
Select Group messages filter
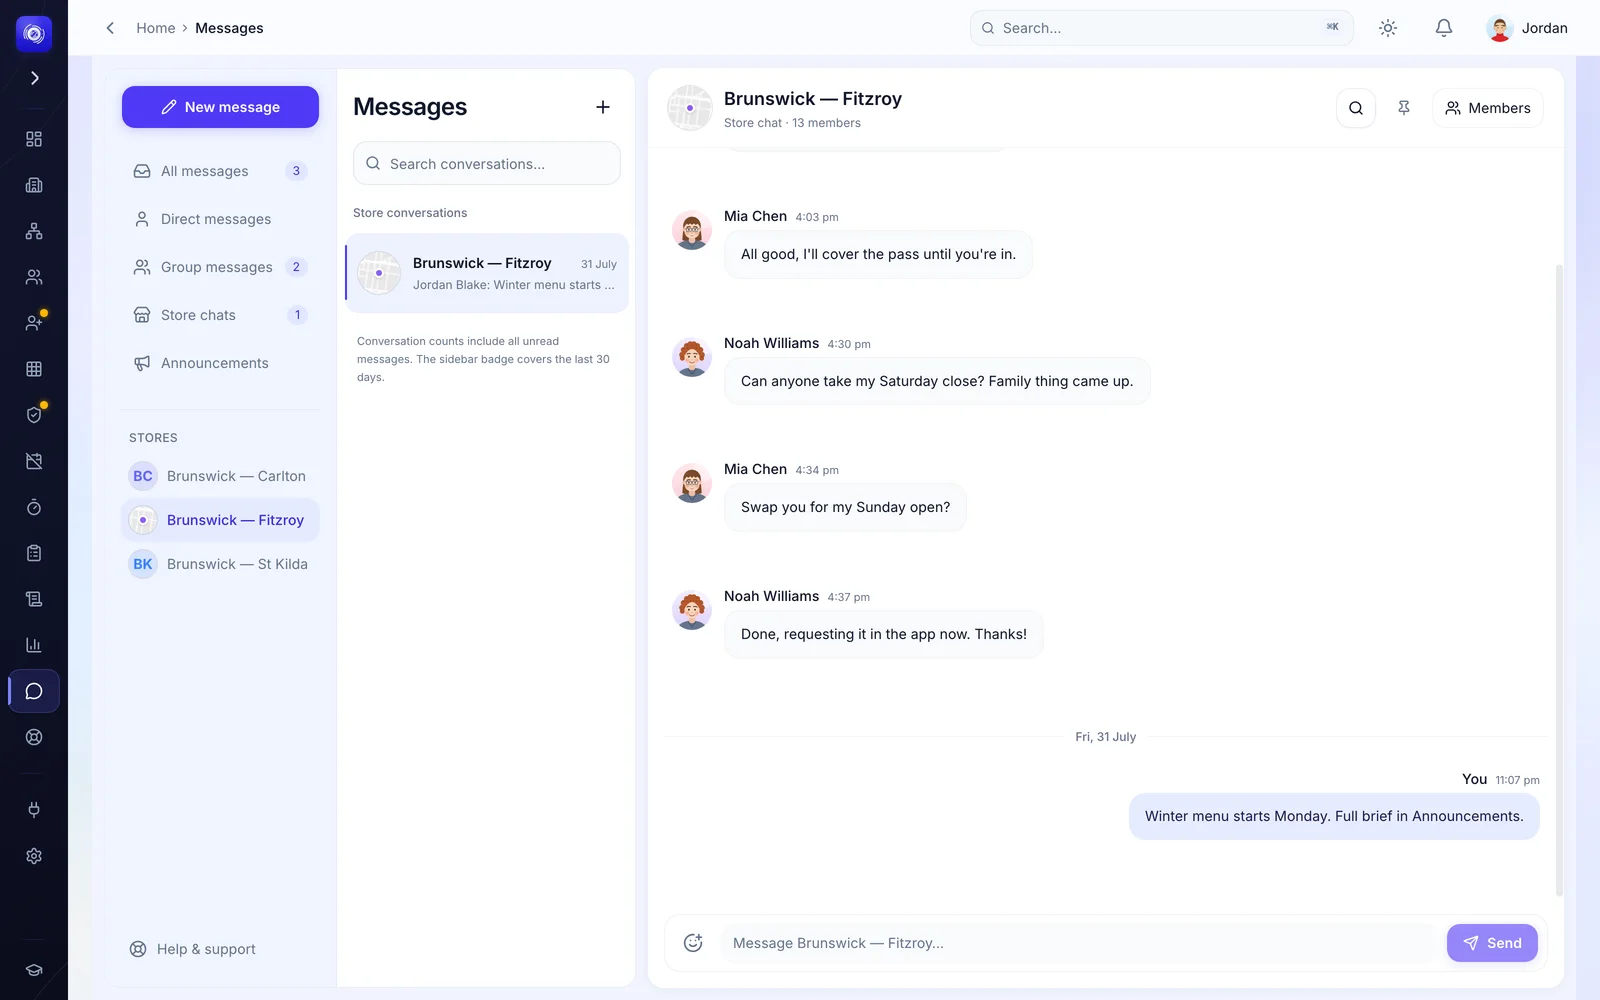click(x=220, y=267)
